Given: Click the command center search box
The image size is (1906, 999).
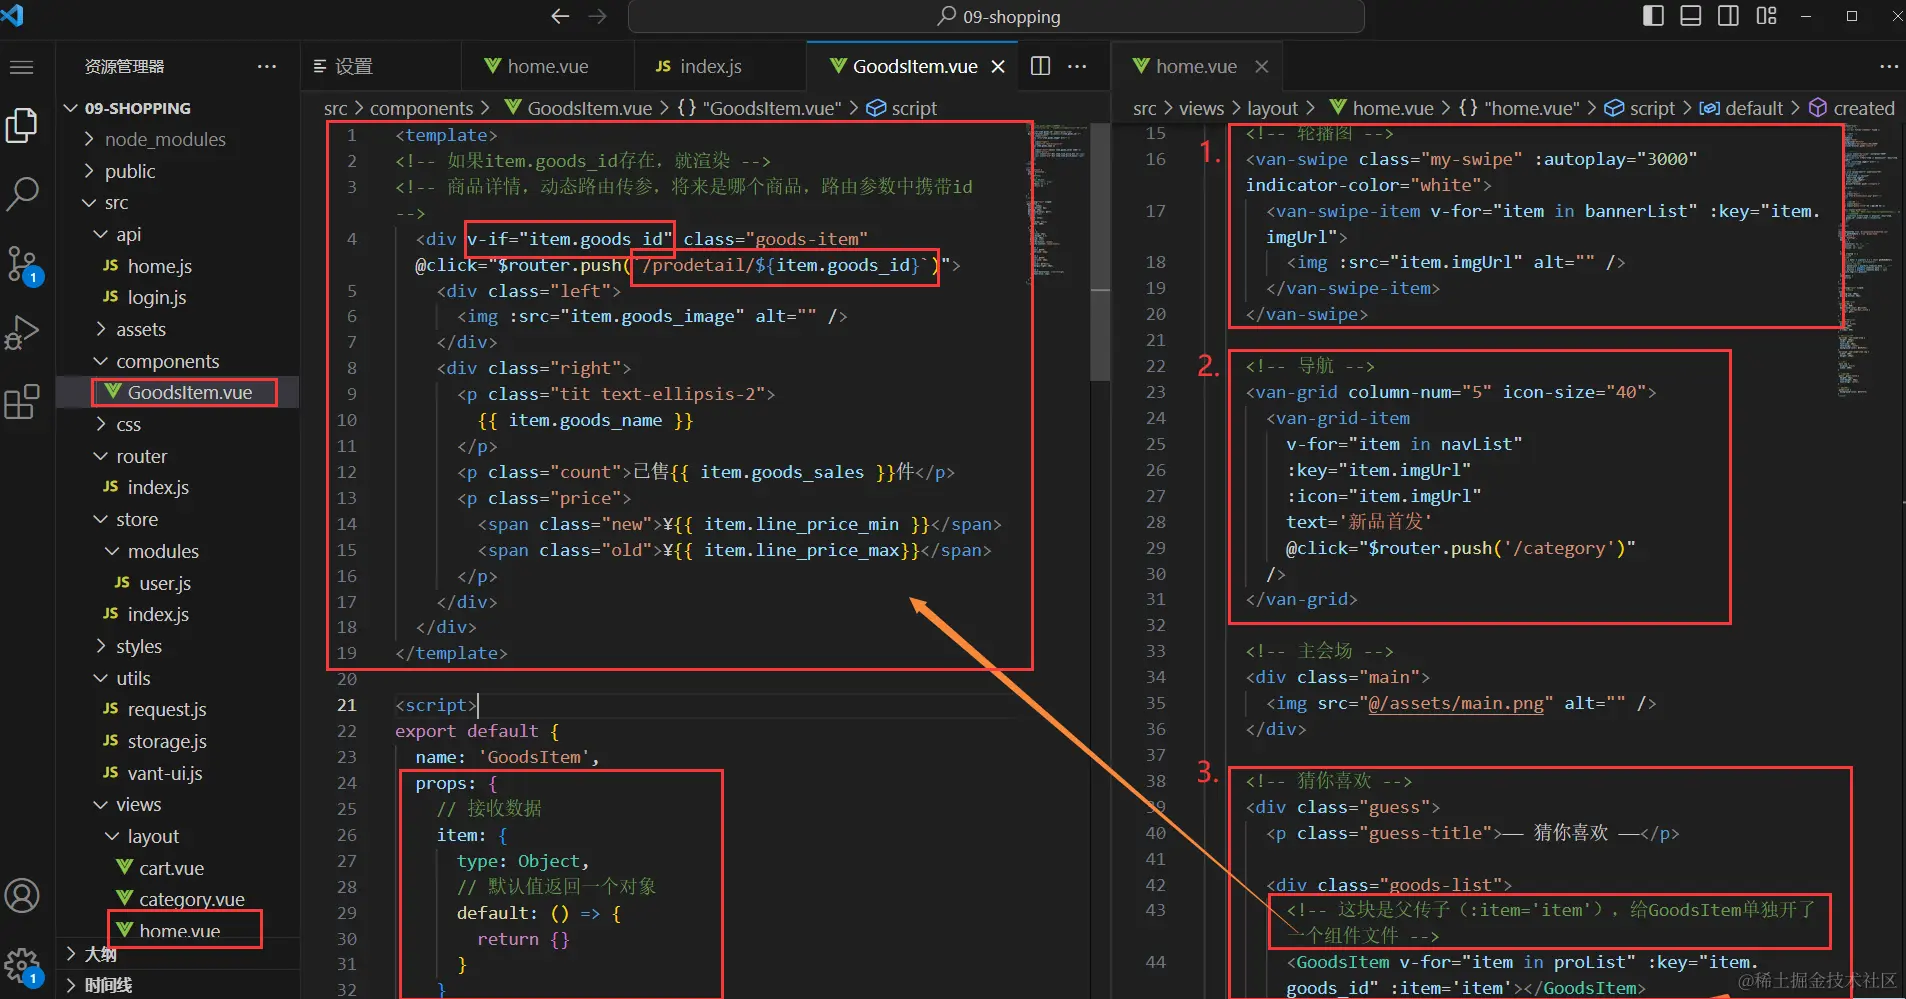Looking at the screenshot, I should coord(996,17).
